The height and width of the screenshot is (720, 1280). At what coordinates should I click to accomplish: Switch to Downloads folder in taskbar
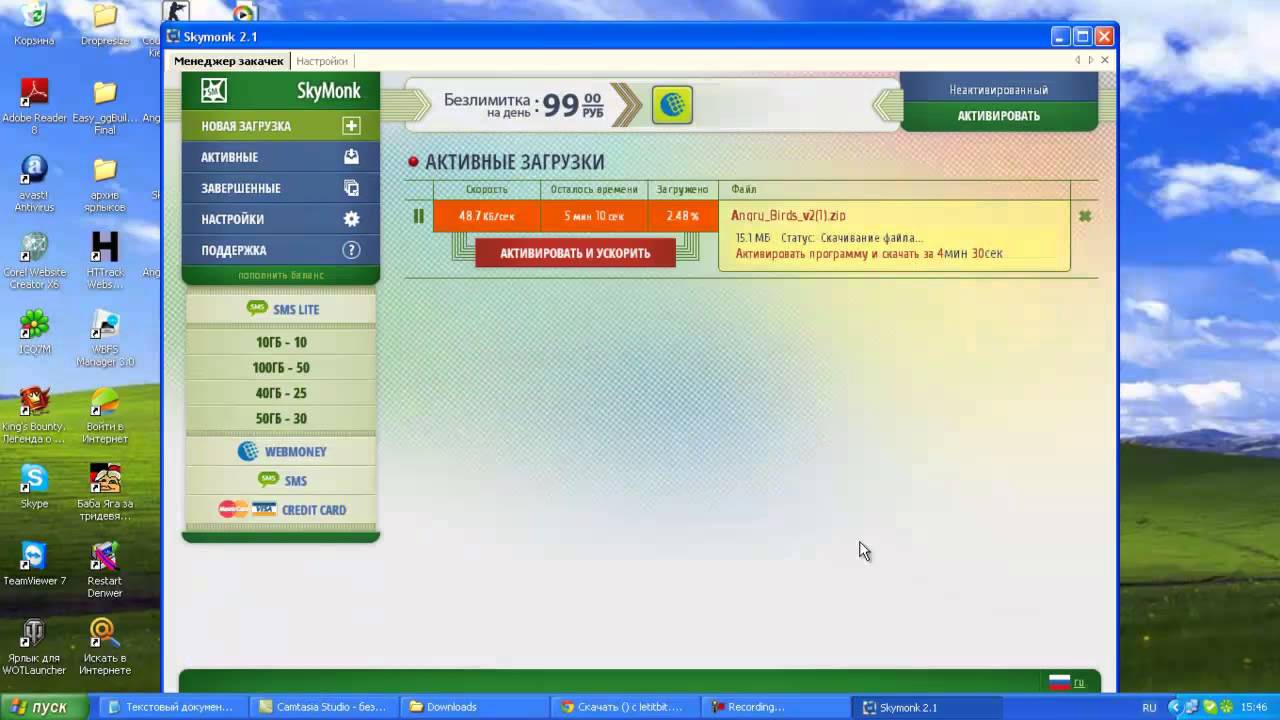coord(474,707)
